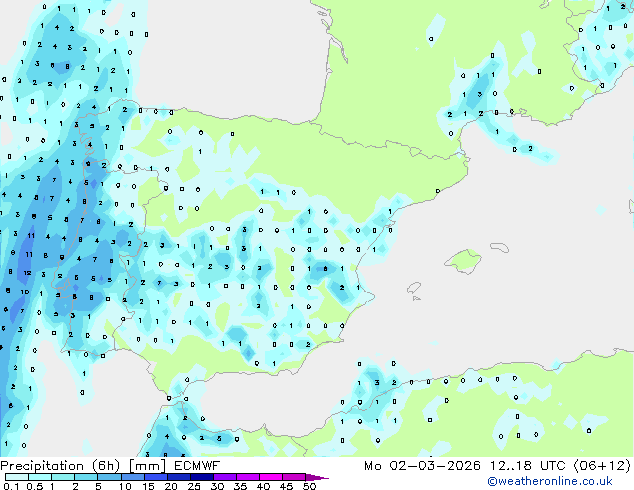Select the 20–25 mm legend swatch
The height and width of the screenshot is (490, 634).
pos(179,477)
